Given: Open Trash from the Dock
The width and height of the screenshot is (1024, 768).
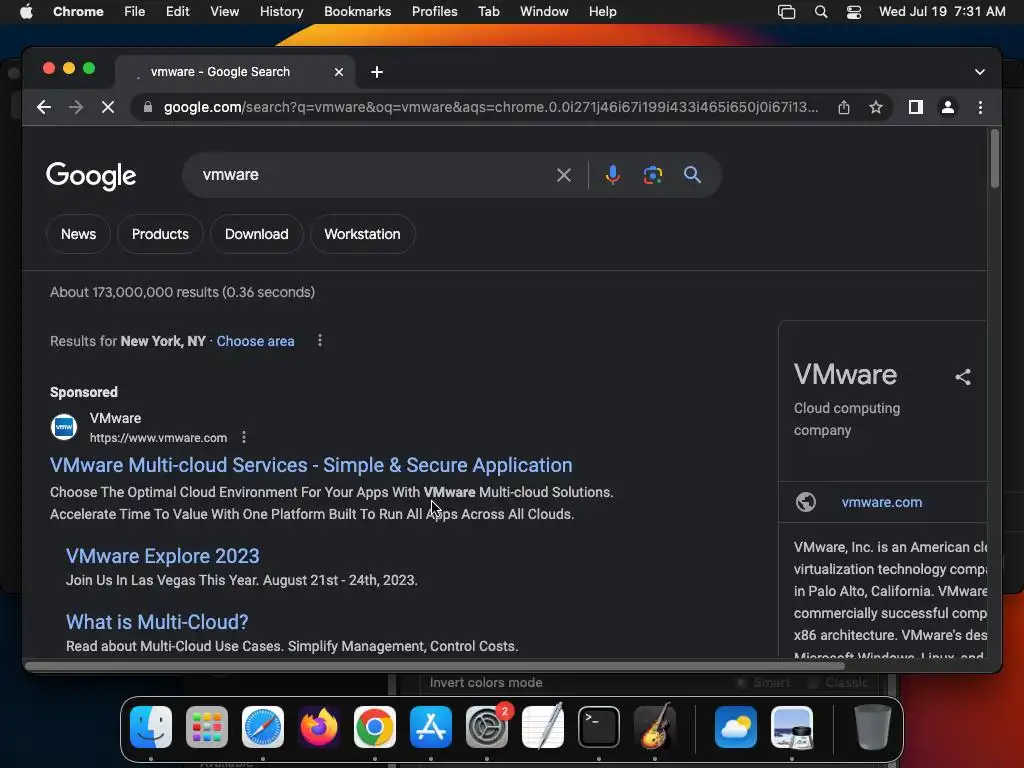Looking at the screenshot, I should pyautogui.click(x=872, y=727).
